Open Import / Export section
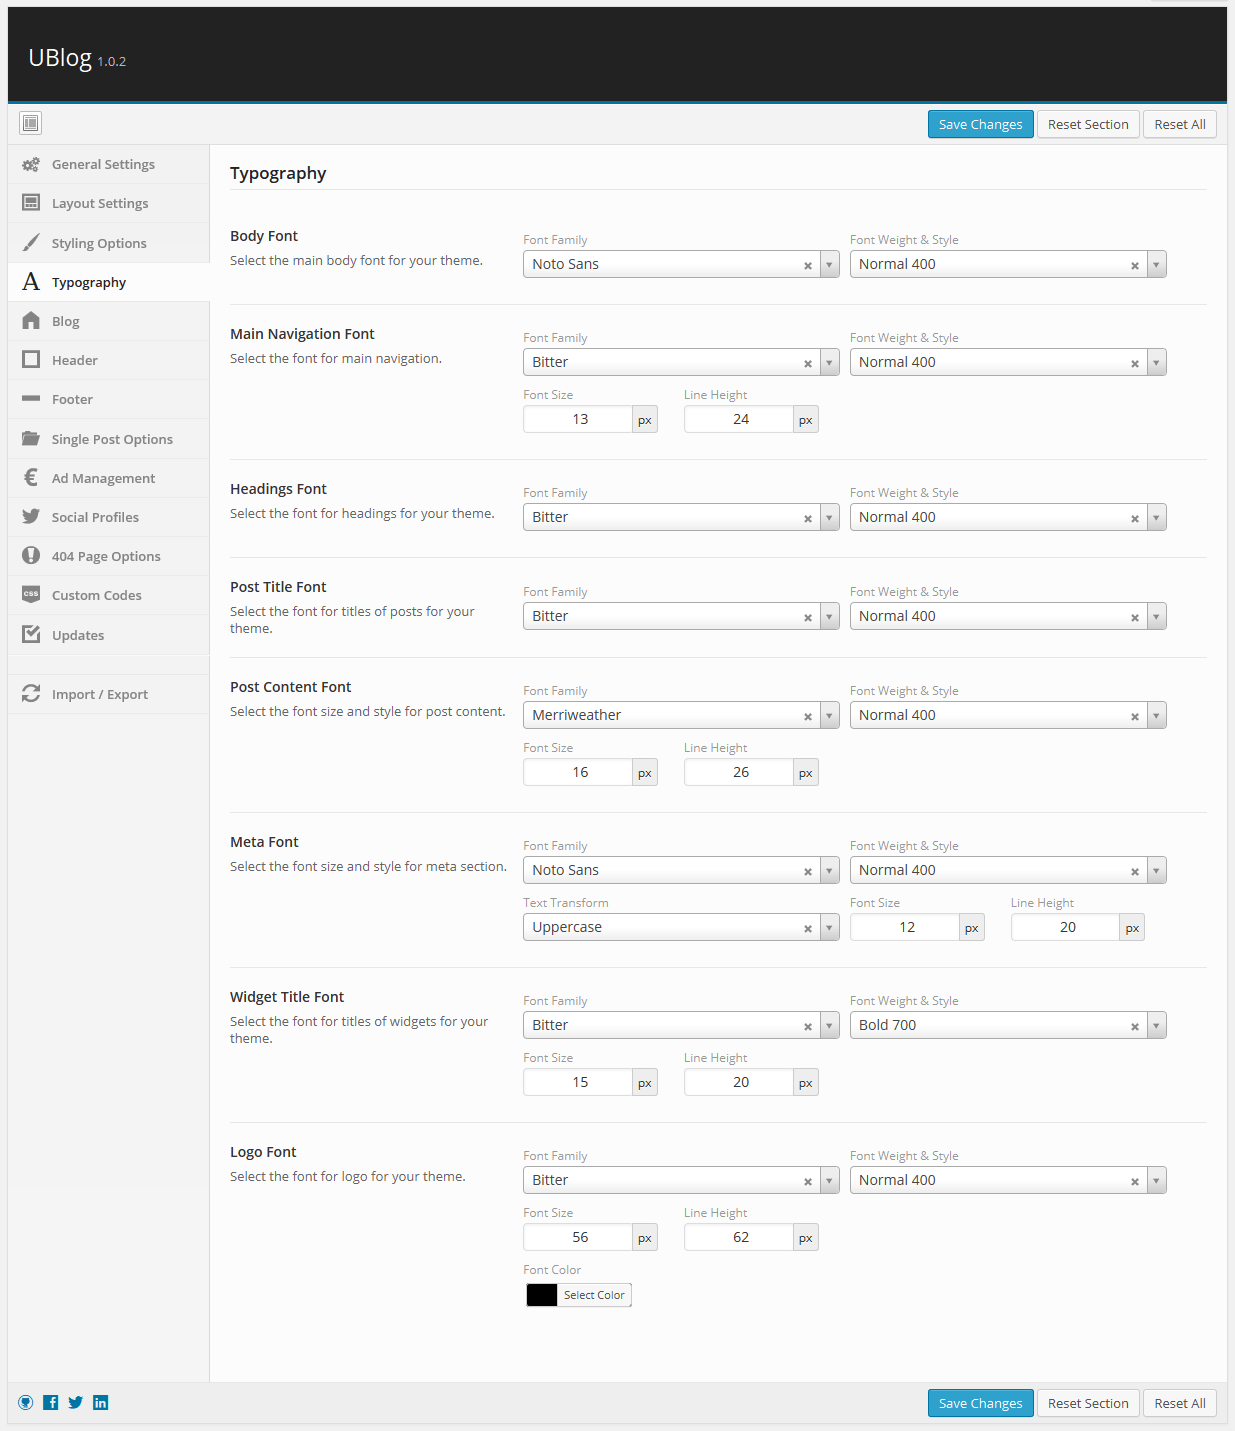Screen dimensions: 1235x1431 [99, 694]
